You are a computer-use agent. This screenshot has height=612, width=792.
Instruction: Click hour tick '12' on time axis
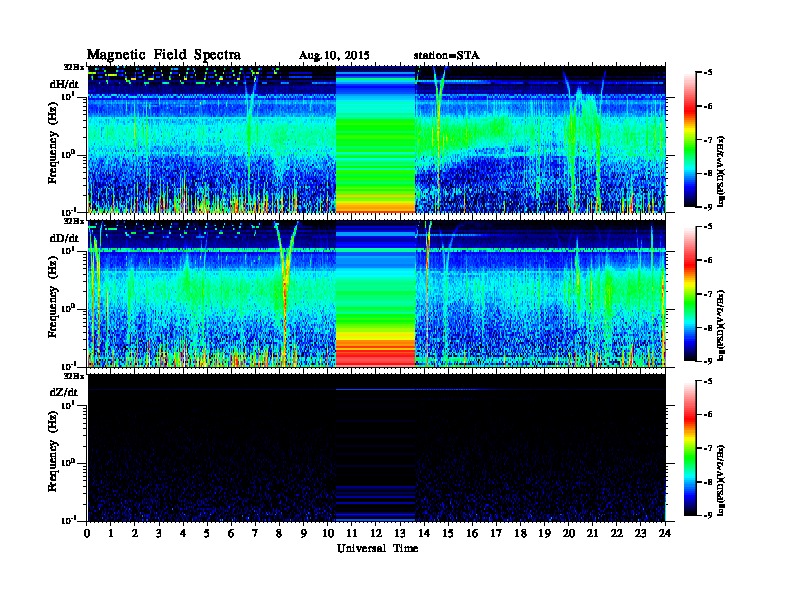(x=376, y=533)
